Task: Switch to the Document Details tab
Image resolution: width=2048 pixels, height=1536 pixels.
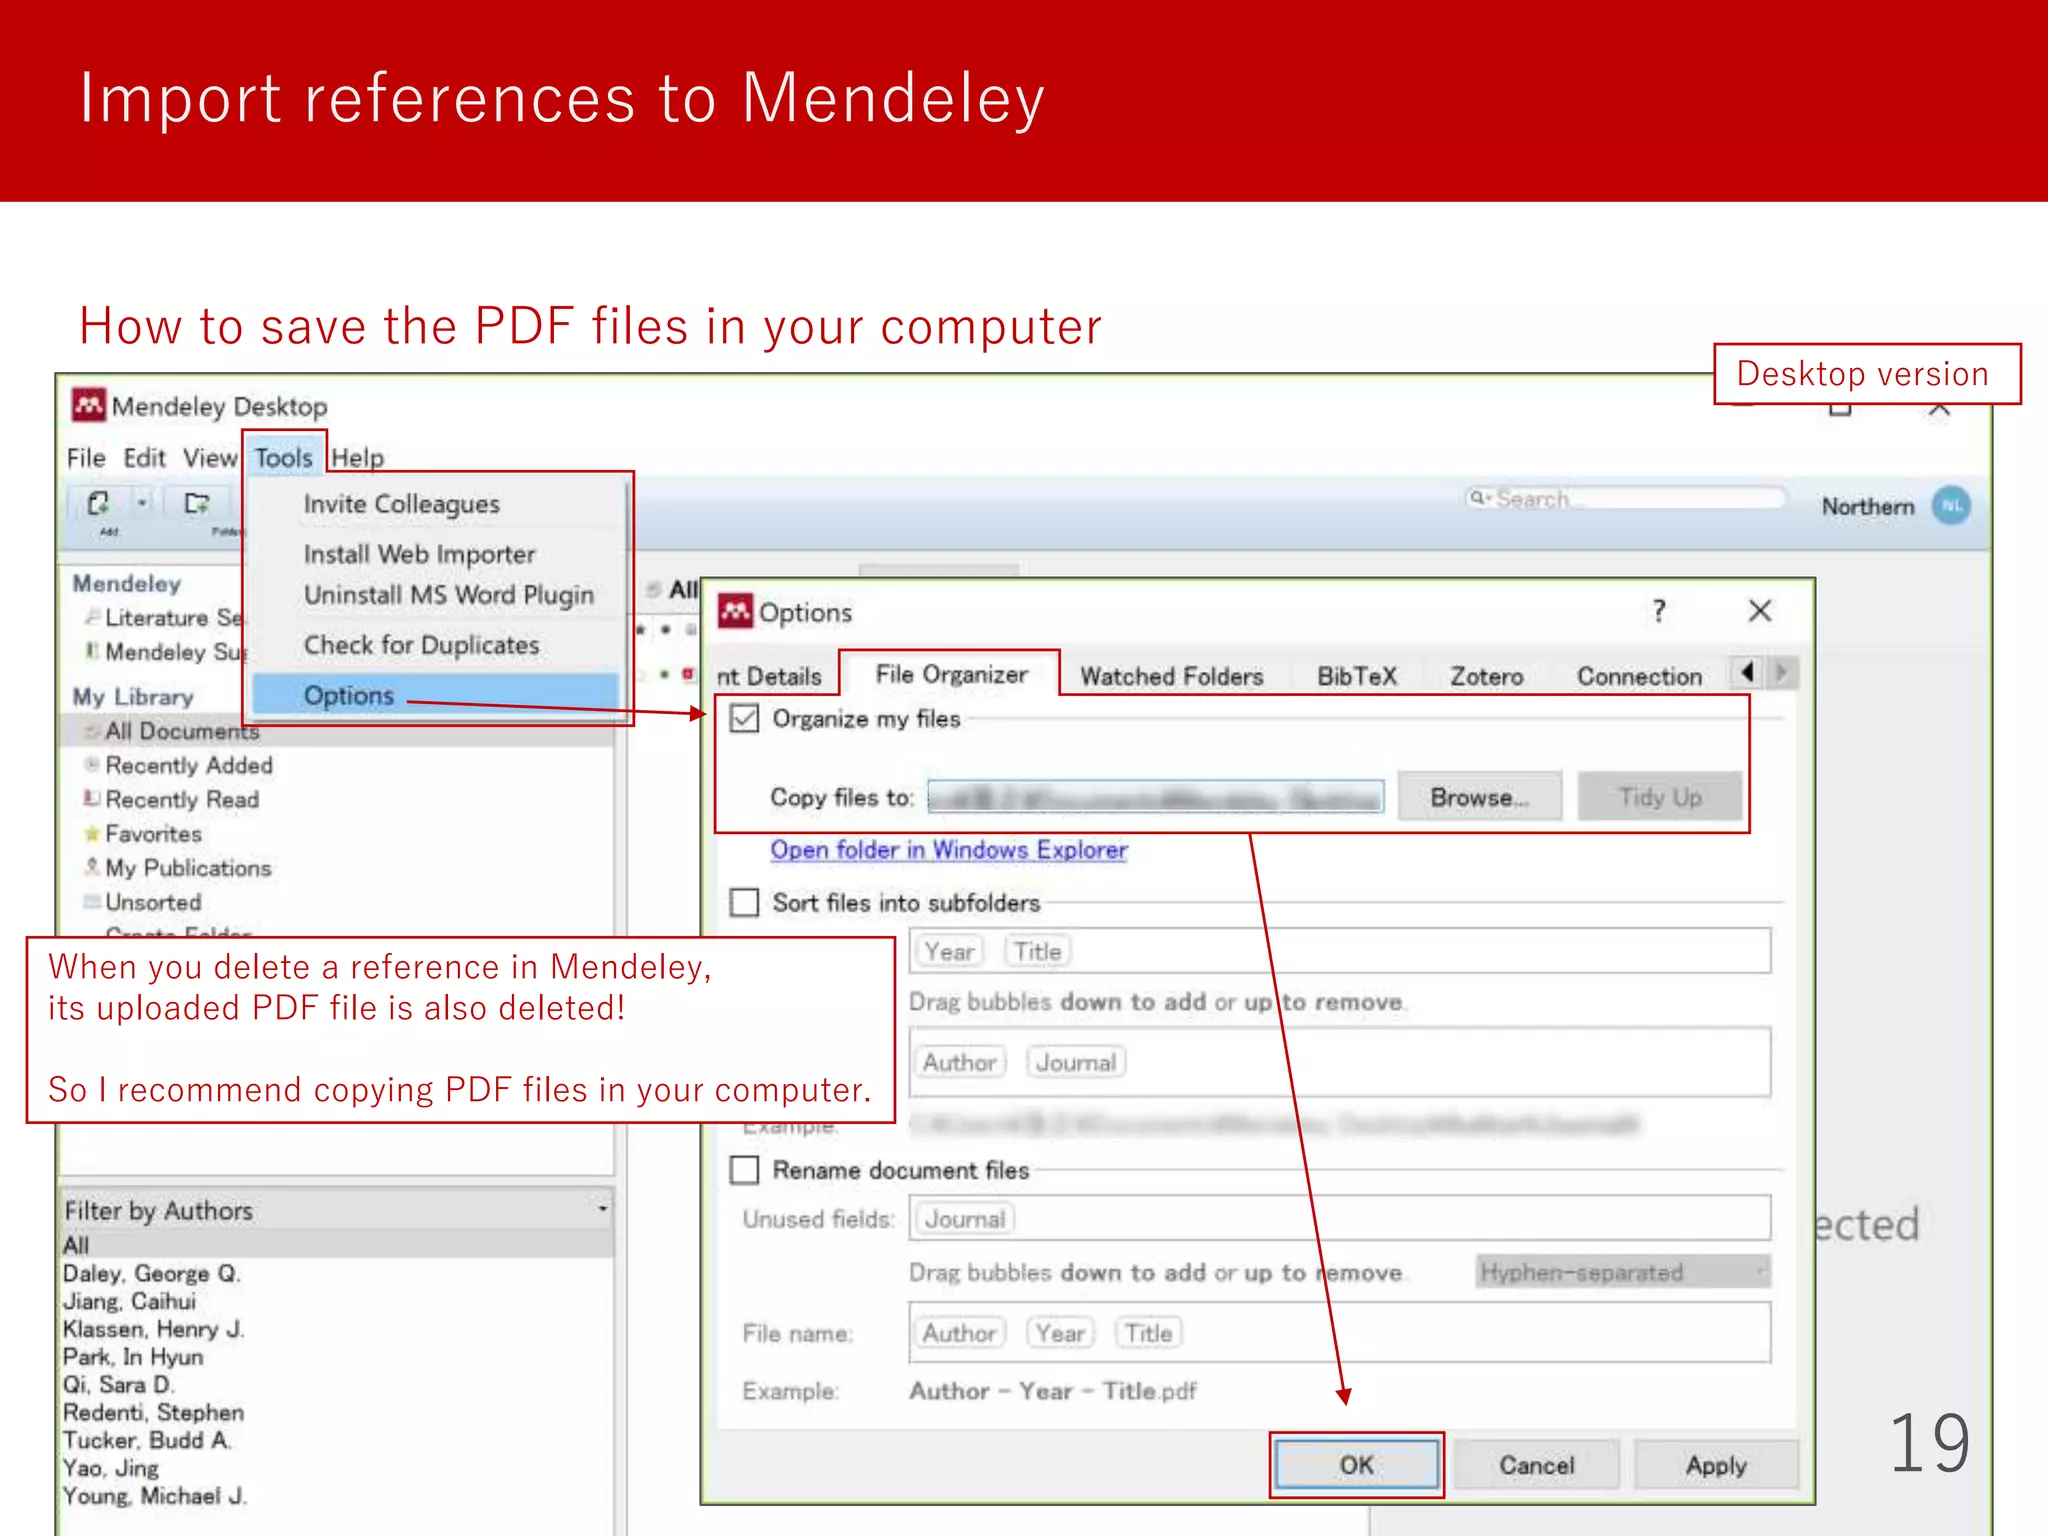Action: tap(770, 676)
